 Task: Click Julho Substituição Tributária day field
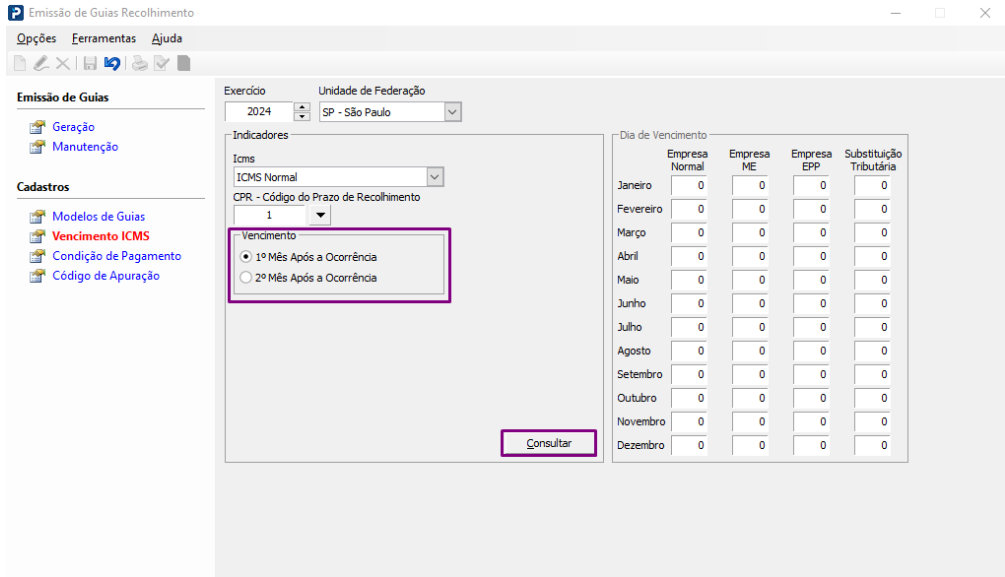click(872, 327)
